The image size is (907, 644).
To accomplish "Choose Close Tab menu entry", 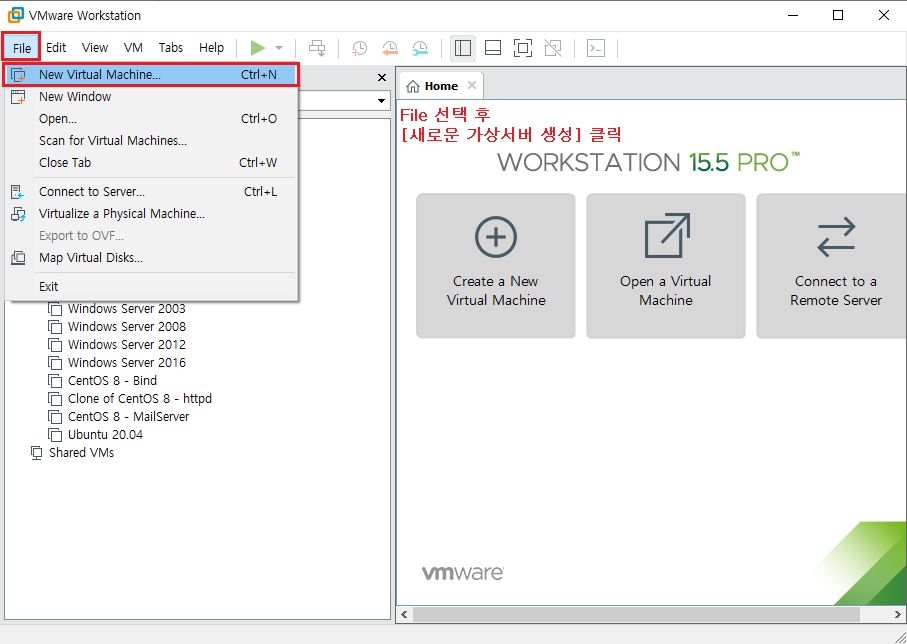I will (x=152, y=163).
